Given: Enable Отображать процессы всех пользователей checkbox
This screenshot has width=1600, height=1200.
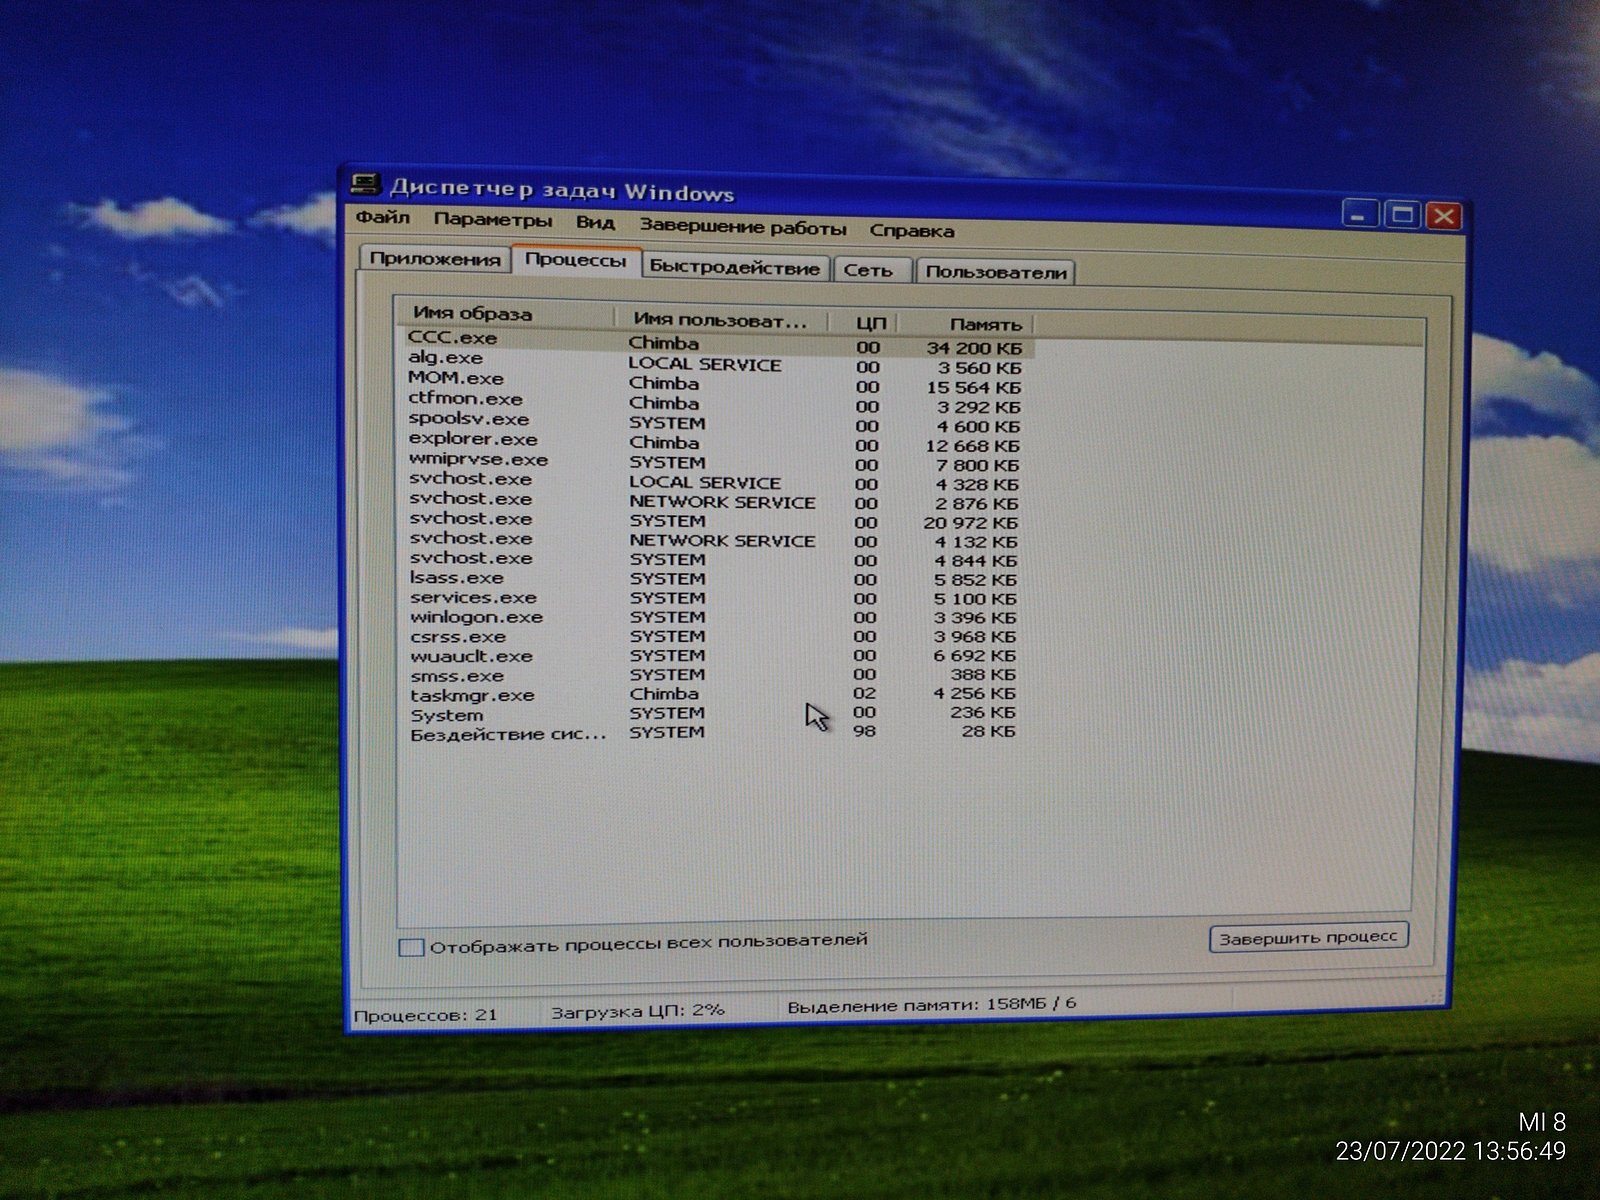Looking at the screenshot, I should tap(411, 947).
